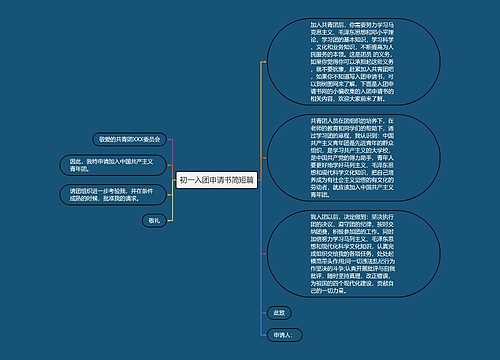Click the 申请人: node
500x360 pixels.
coord(285,335)
